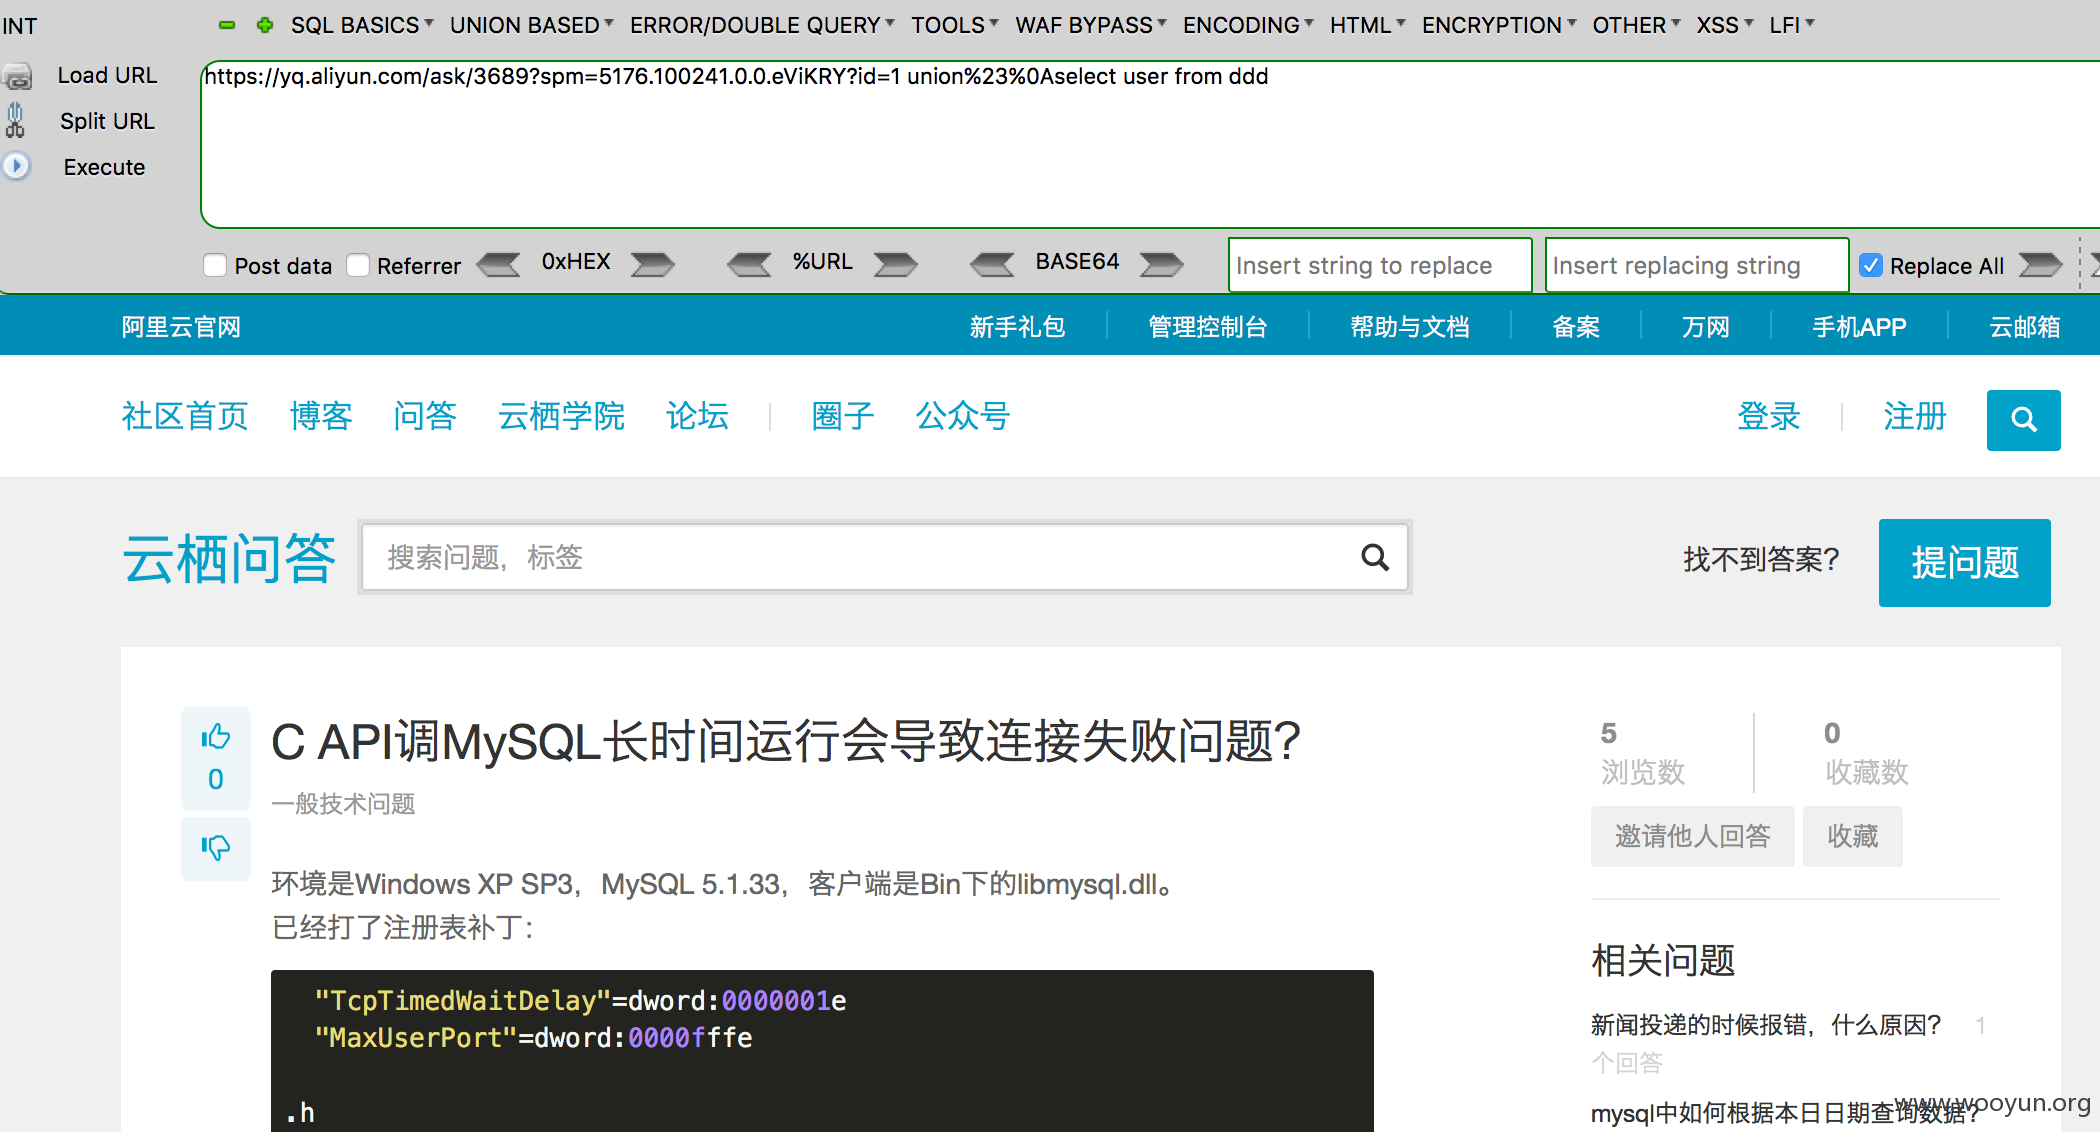Click the blue search button in site header
This screenshot has height=1132, width=2100.
point(2023,420)
